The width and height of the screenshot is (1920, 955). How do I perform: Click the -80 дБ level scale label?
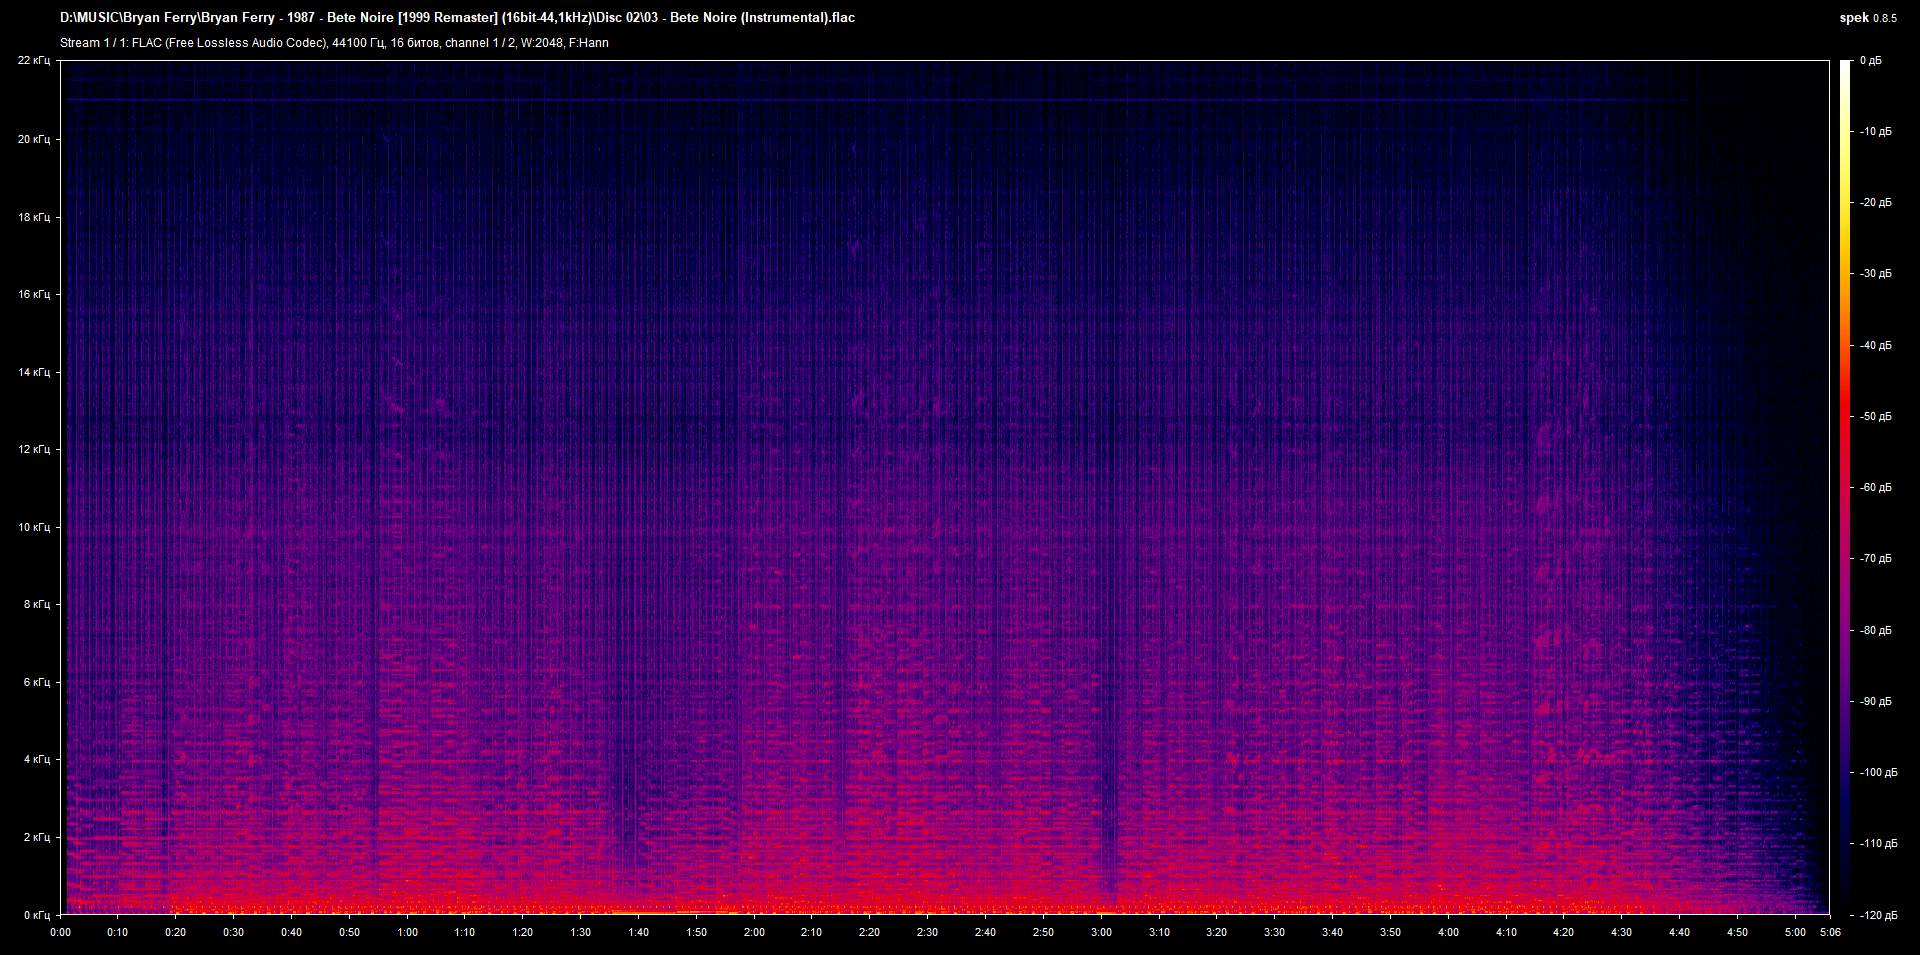click(1876, 630)
